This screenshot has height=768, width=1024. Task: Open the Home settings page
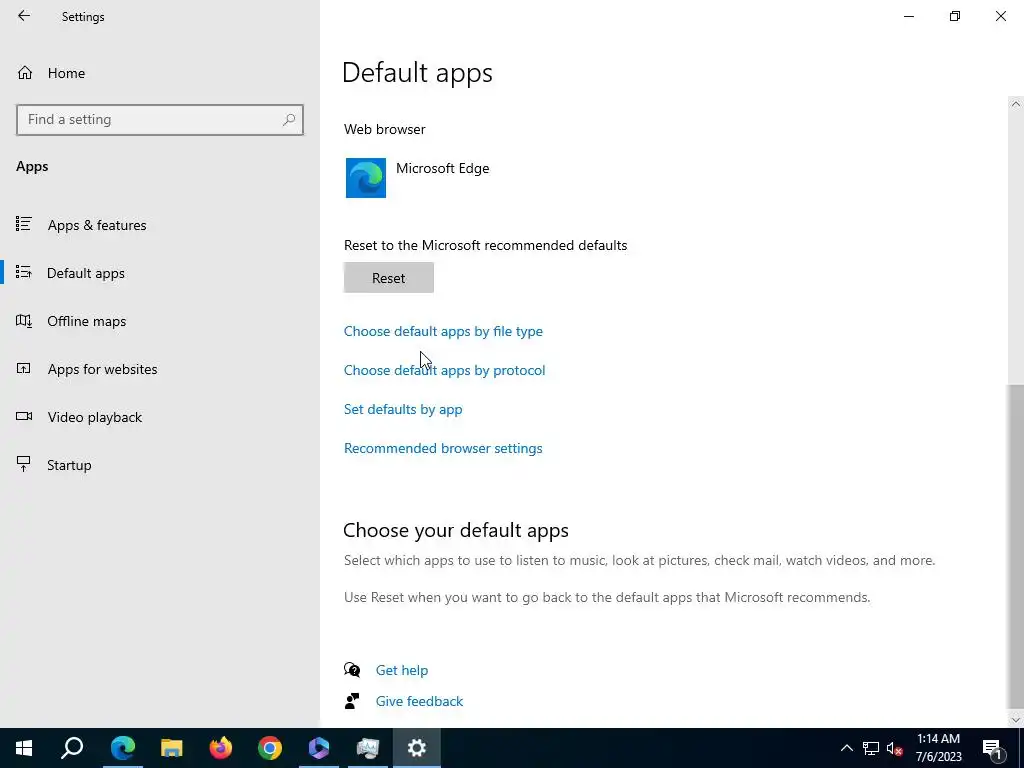click(x=66, y=73)
